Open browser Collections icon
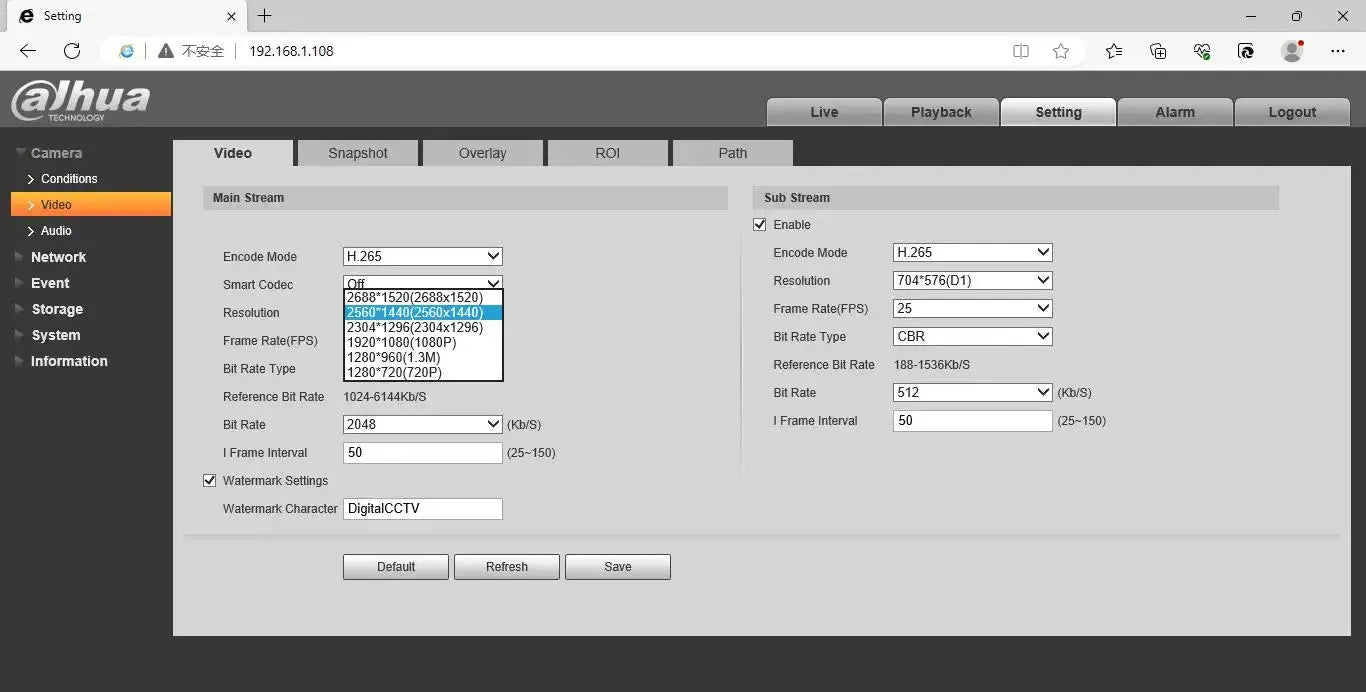The image size is (1366, 692). tap(1158, 51)
